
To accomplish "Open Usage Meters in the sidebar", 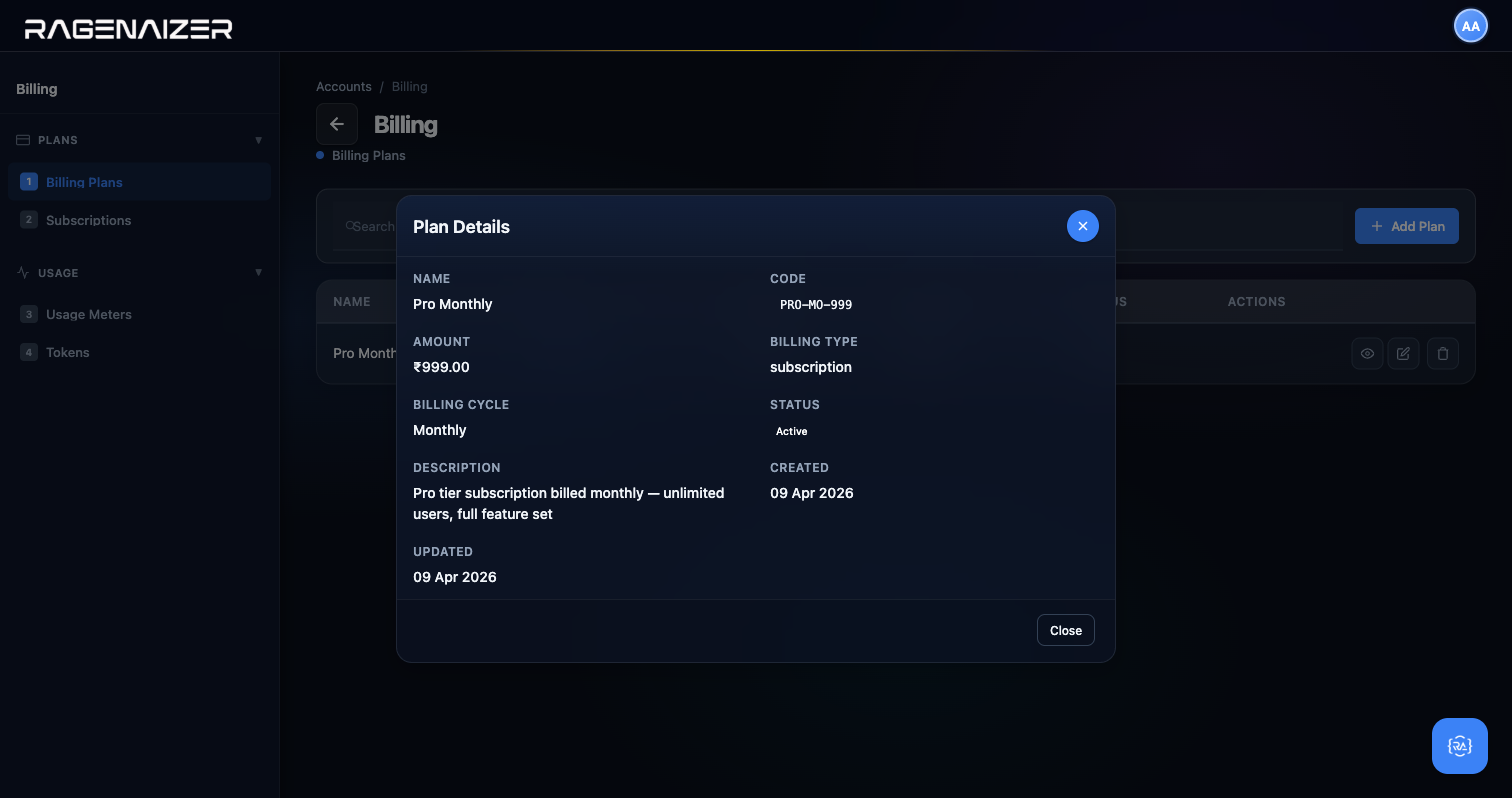I will point(139,314).
